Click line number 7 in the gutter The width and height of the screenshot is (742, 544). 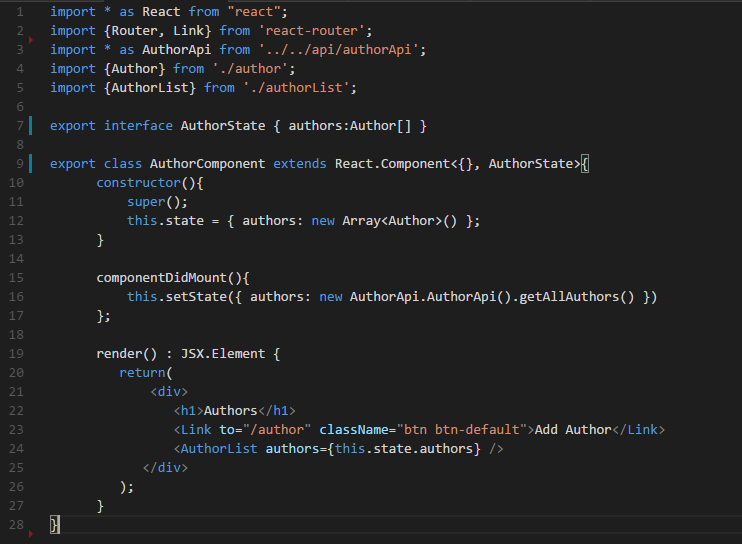click(20, 125)
